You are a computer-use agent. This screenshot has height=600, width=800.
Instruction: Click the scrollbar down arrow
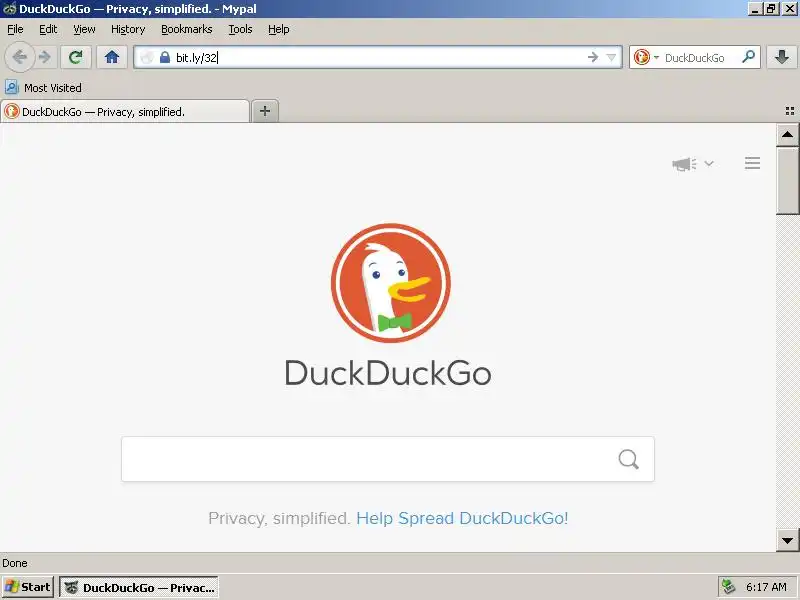(787, 540)
